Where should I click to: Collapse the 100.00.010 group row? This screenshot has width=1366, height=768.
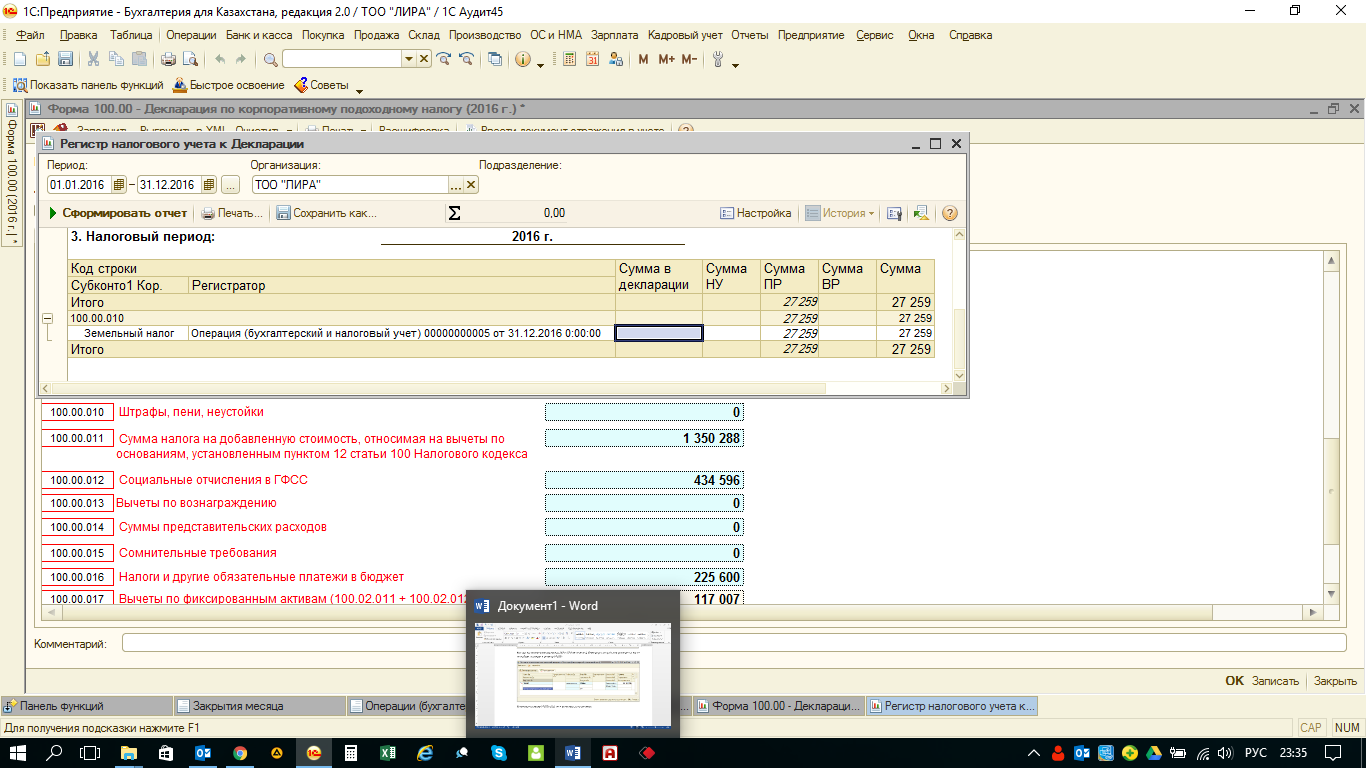tap(47, 318)
